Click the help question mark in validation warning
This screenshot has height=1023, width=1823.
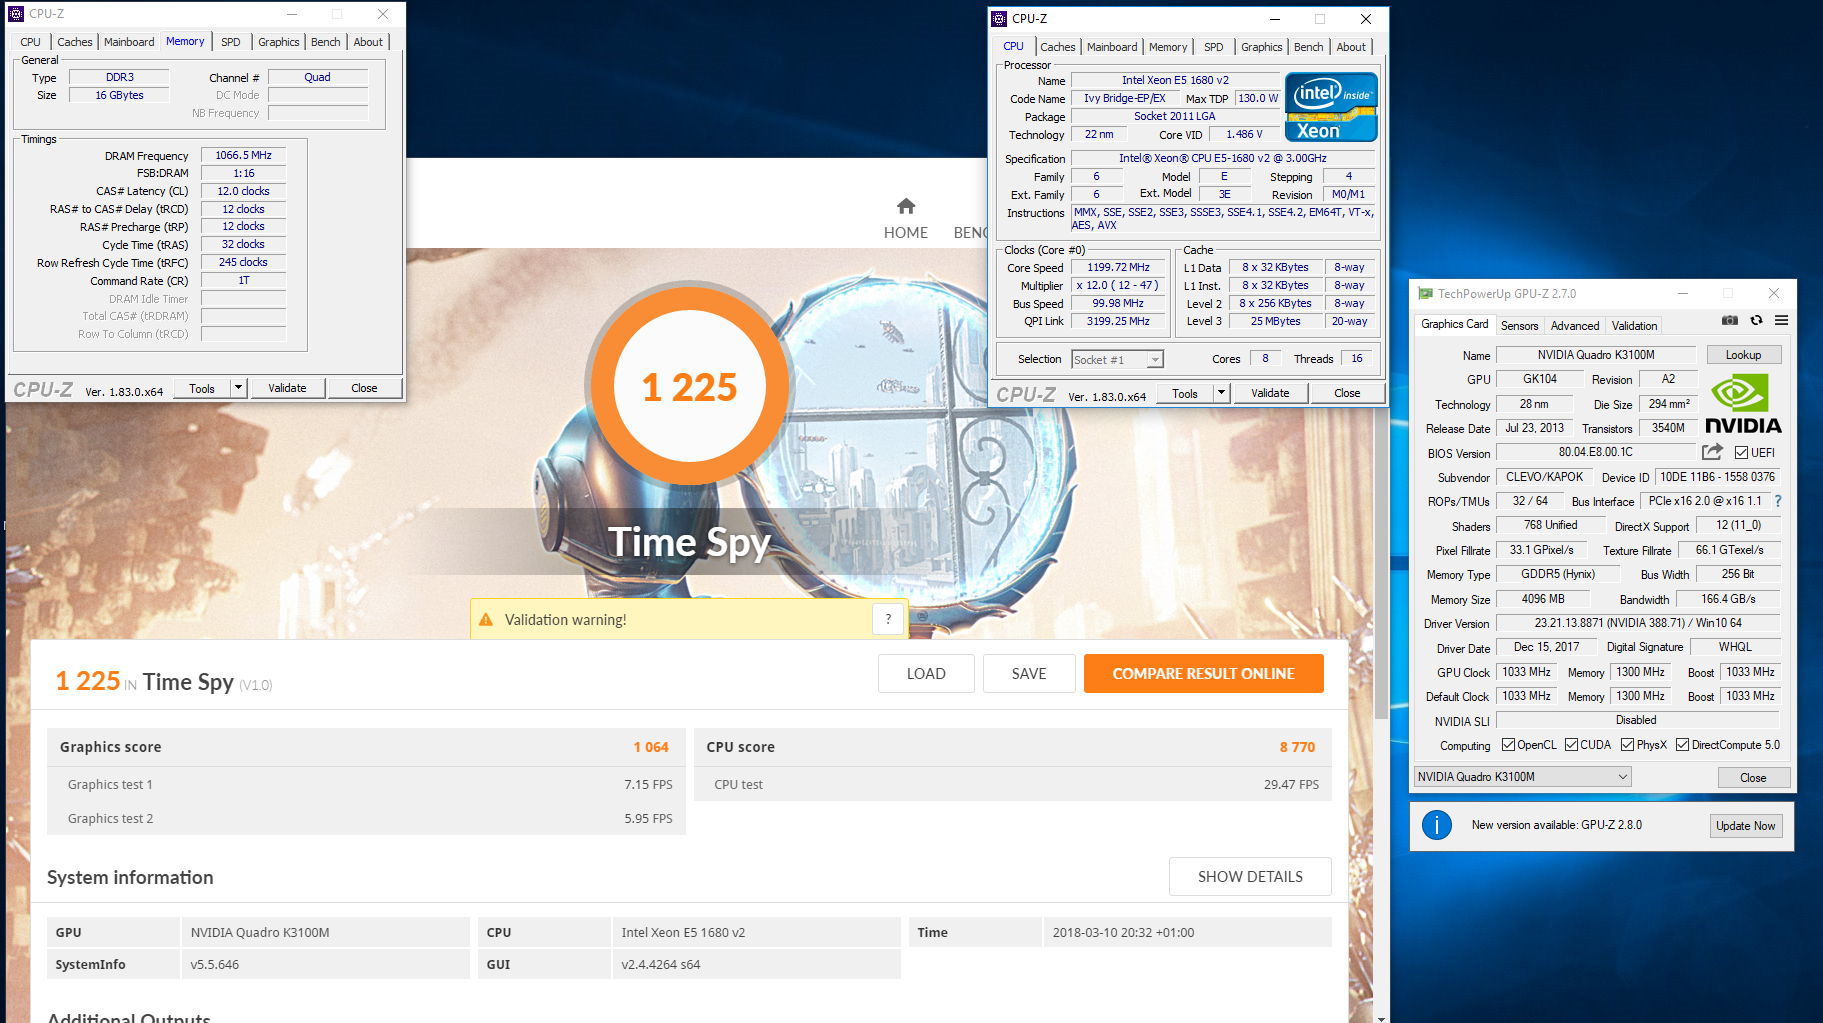(x=888, y=620)
